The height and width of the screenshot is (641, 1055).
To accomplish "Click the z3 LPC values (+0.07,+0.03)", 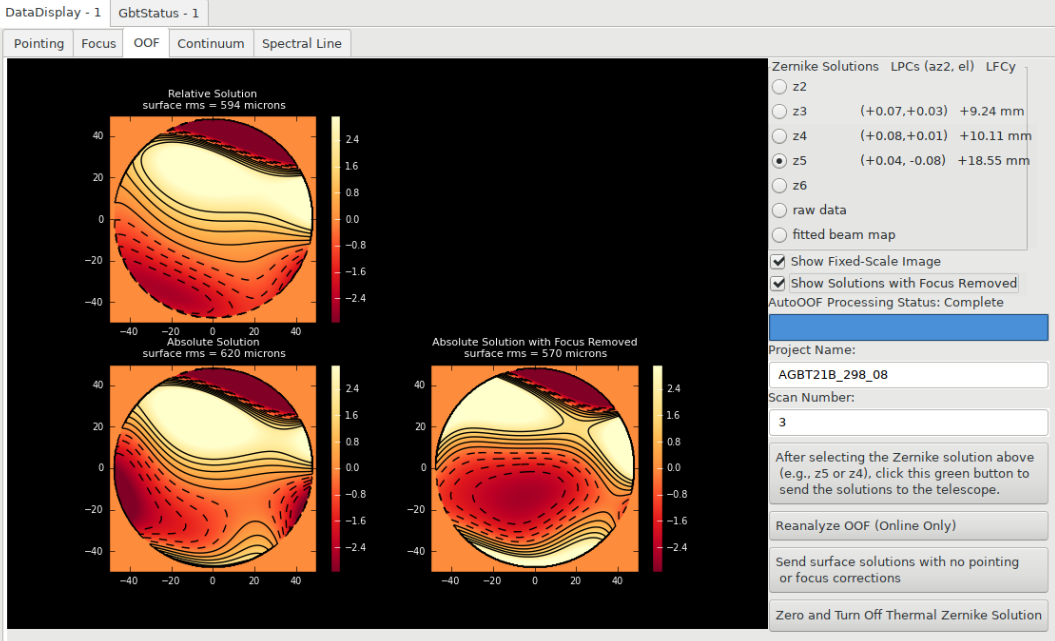I will (x=904, y=112).
